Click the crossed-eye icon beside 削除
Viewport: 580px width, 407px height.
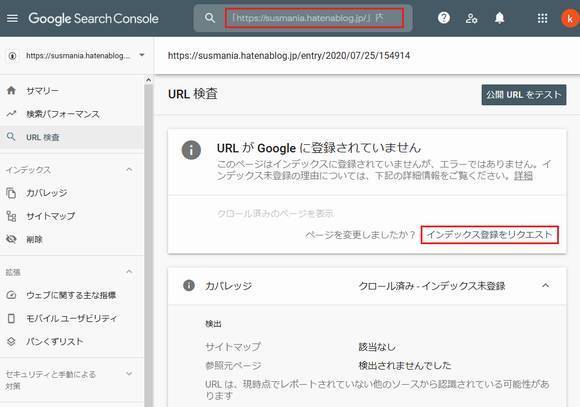(x=11, y=239)
